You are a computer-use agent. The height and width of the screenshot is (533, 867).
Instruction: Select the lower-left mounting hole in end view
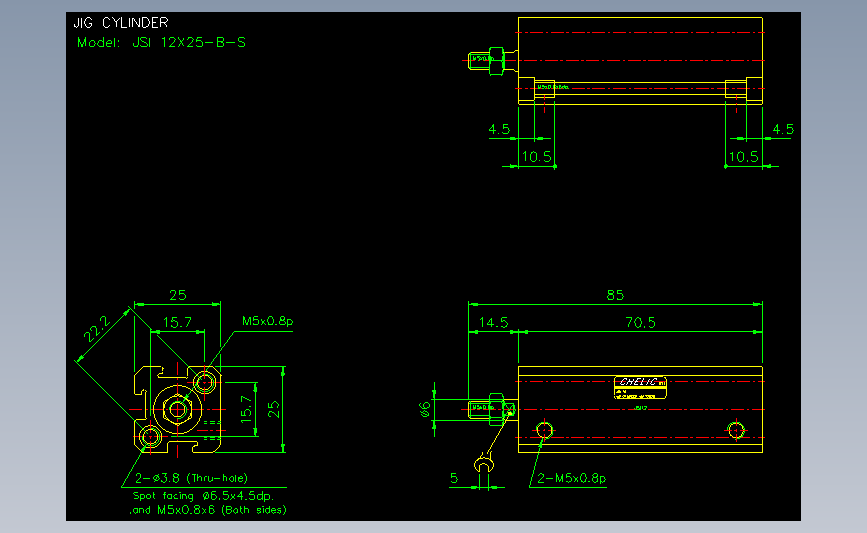coord(150,437)
